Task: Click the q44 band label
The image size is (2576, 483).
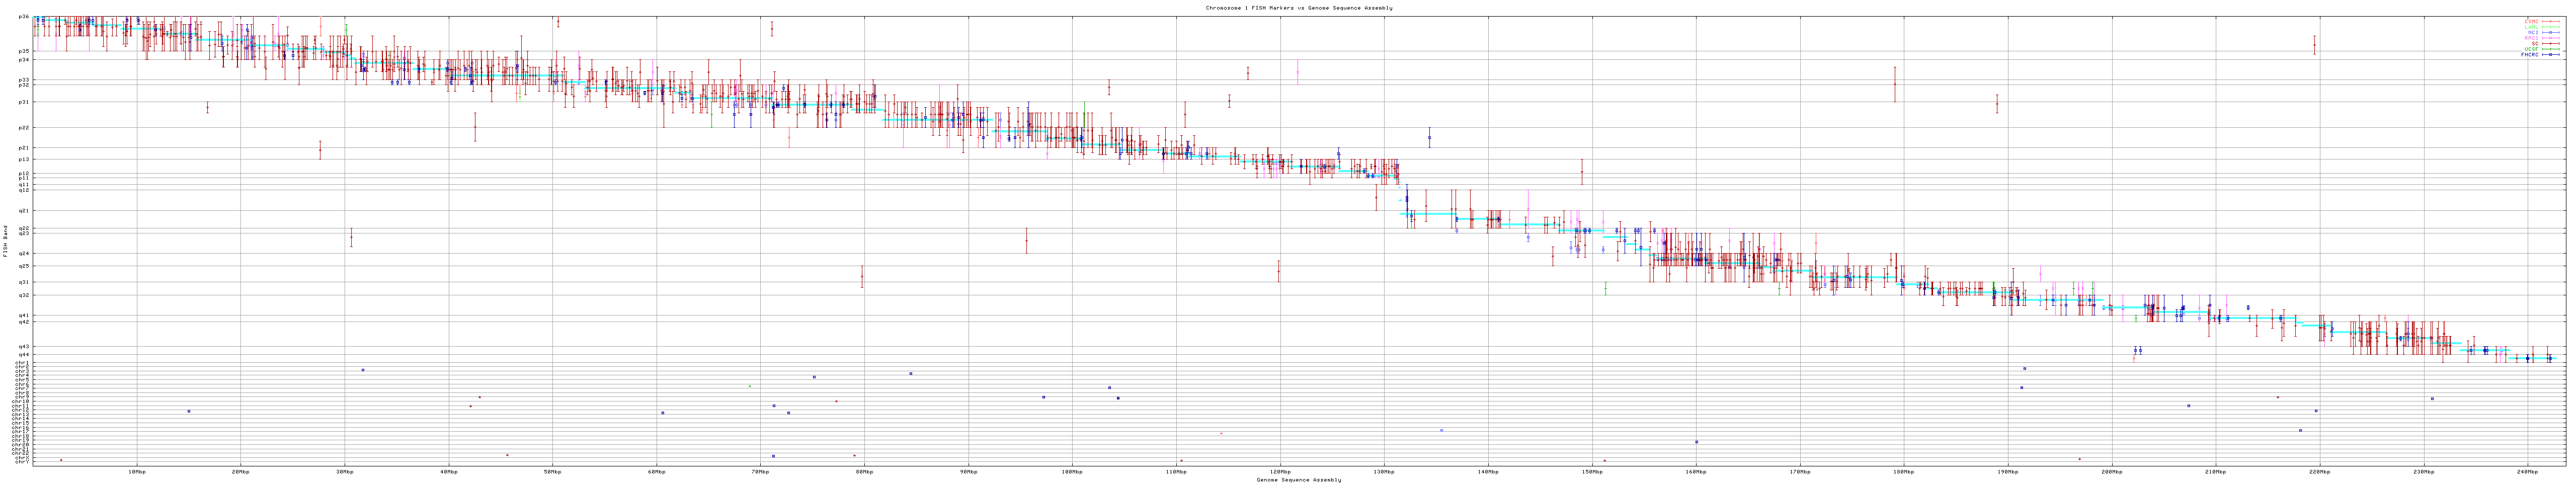Action: tap(23, 354)
